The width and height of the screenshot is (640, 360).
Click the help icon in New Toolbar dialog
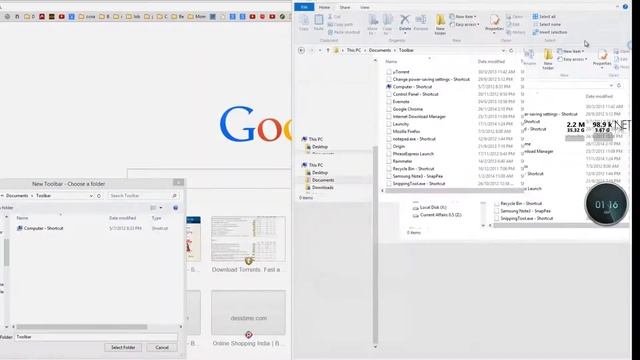tap(176, 208)
